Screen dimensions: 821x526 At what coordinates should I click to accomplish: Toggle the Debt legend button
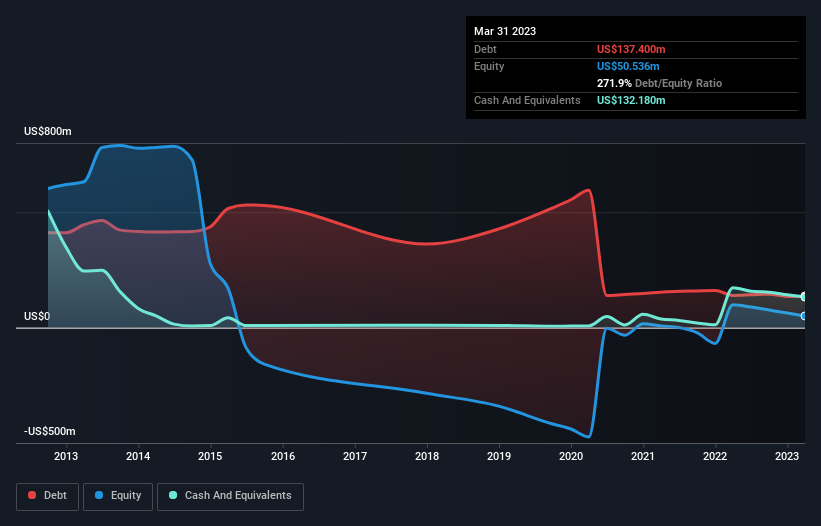[x=47, y=496]
